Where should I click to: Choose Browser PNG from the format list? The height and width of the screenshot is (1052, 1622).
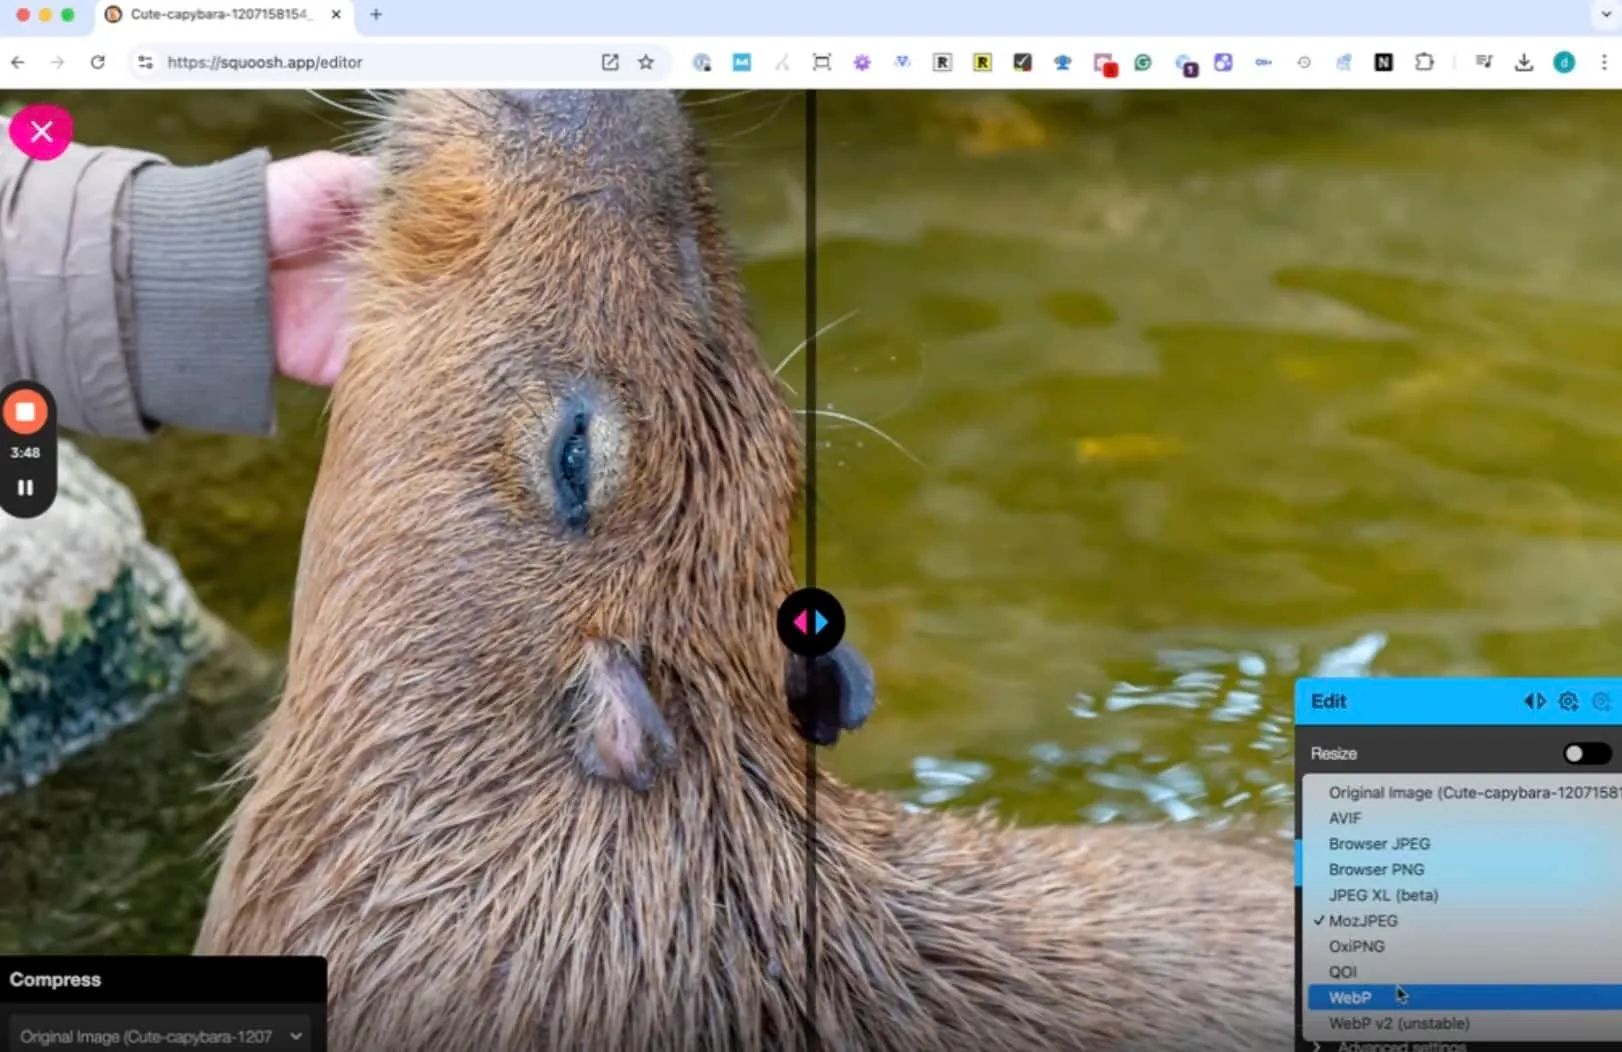point(1465,869)
